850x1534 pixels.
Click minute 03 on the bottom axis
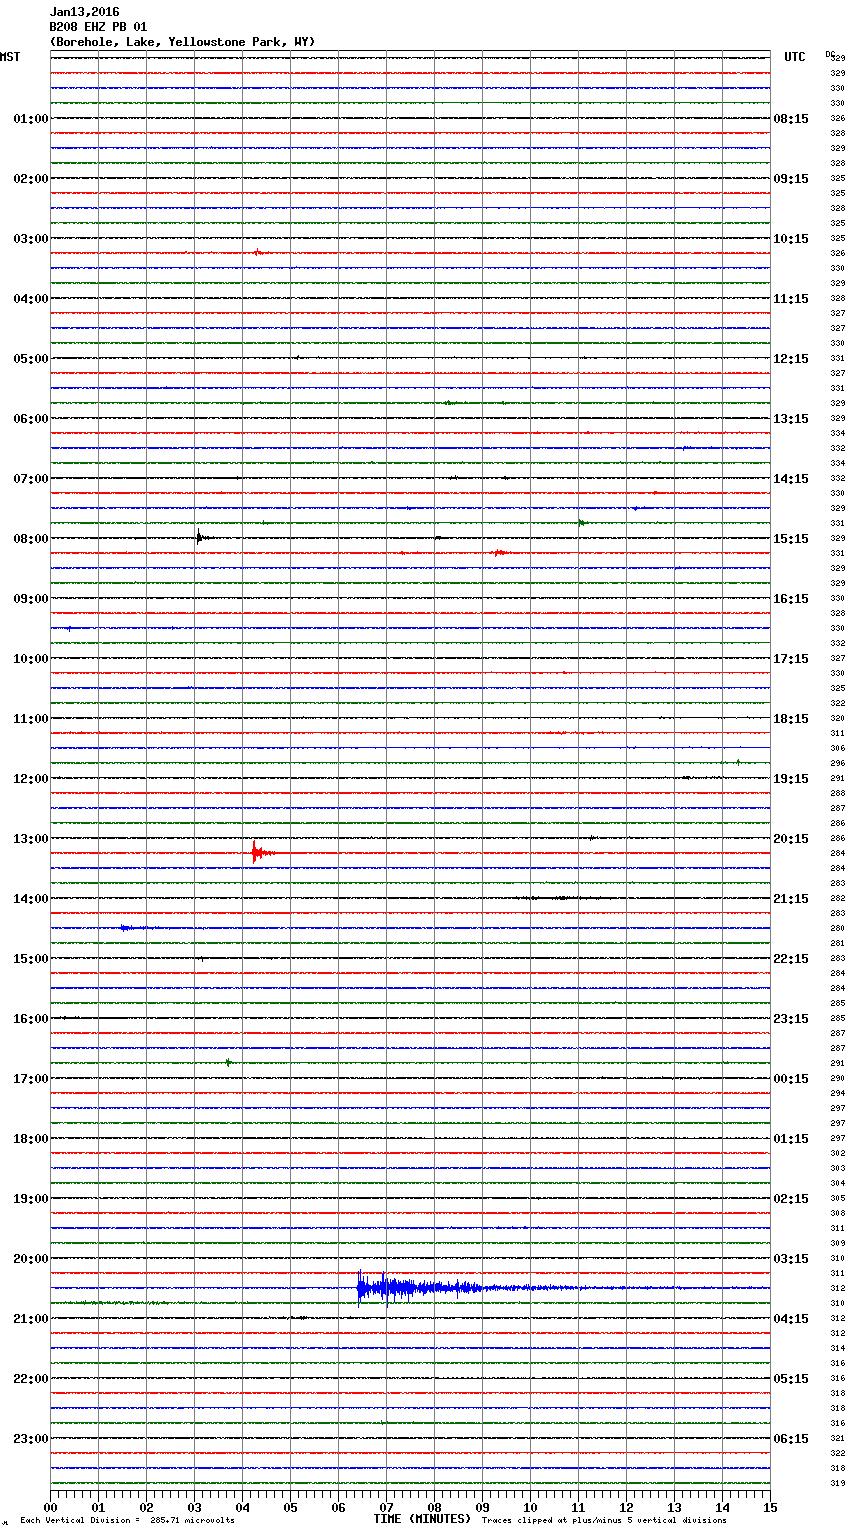coord(194,1507)
